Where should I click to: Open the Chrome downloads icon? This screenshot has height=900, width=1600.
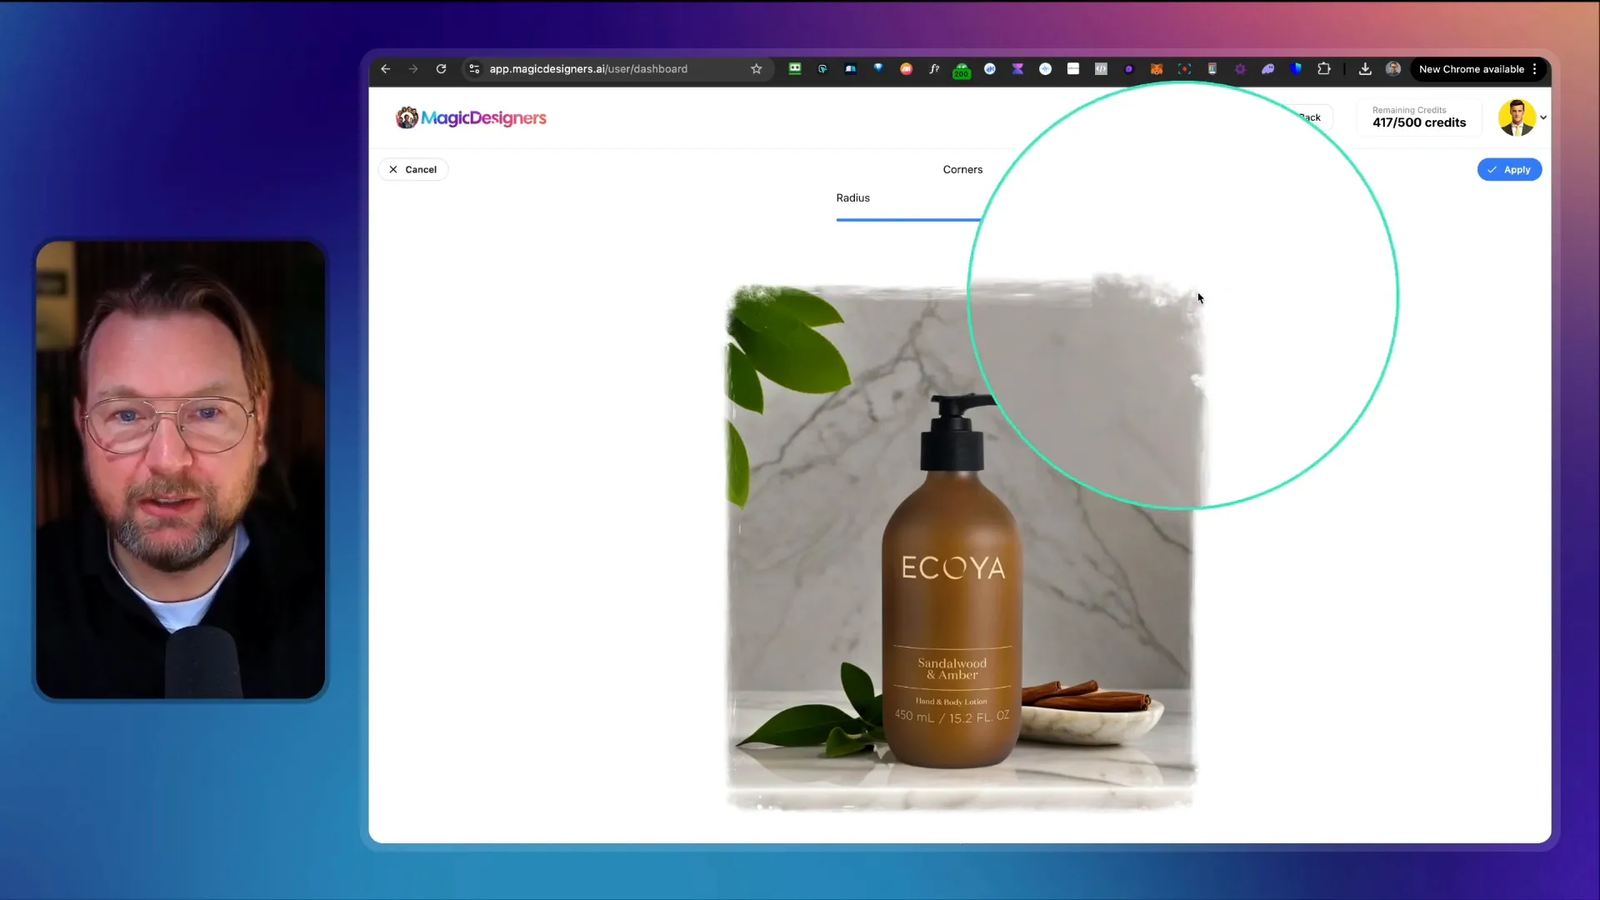[x=1365, y=69]
